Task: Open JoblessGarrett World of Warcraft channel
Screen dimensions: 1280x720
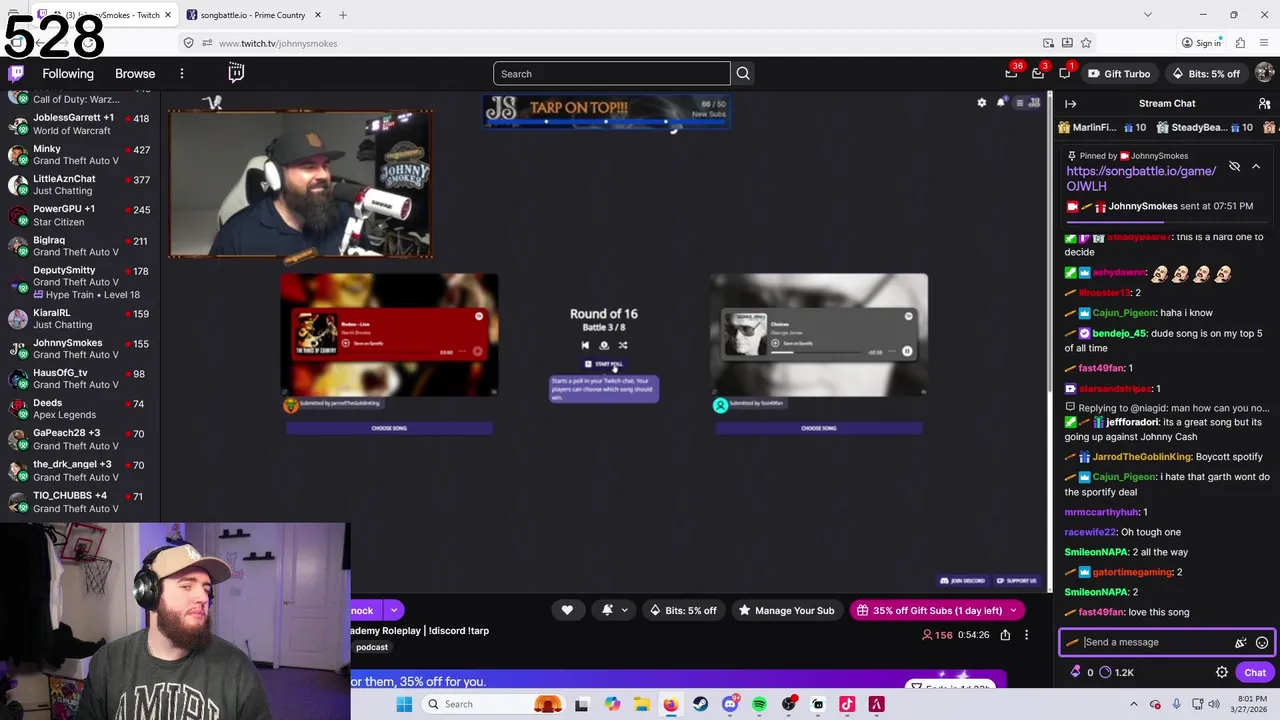Action: pyautogui.click(x=80, y=124)
